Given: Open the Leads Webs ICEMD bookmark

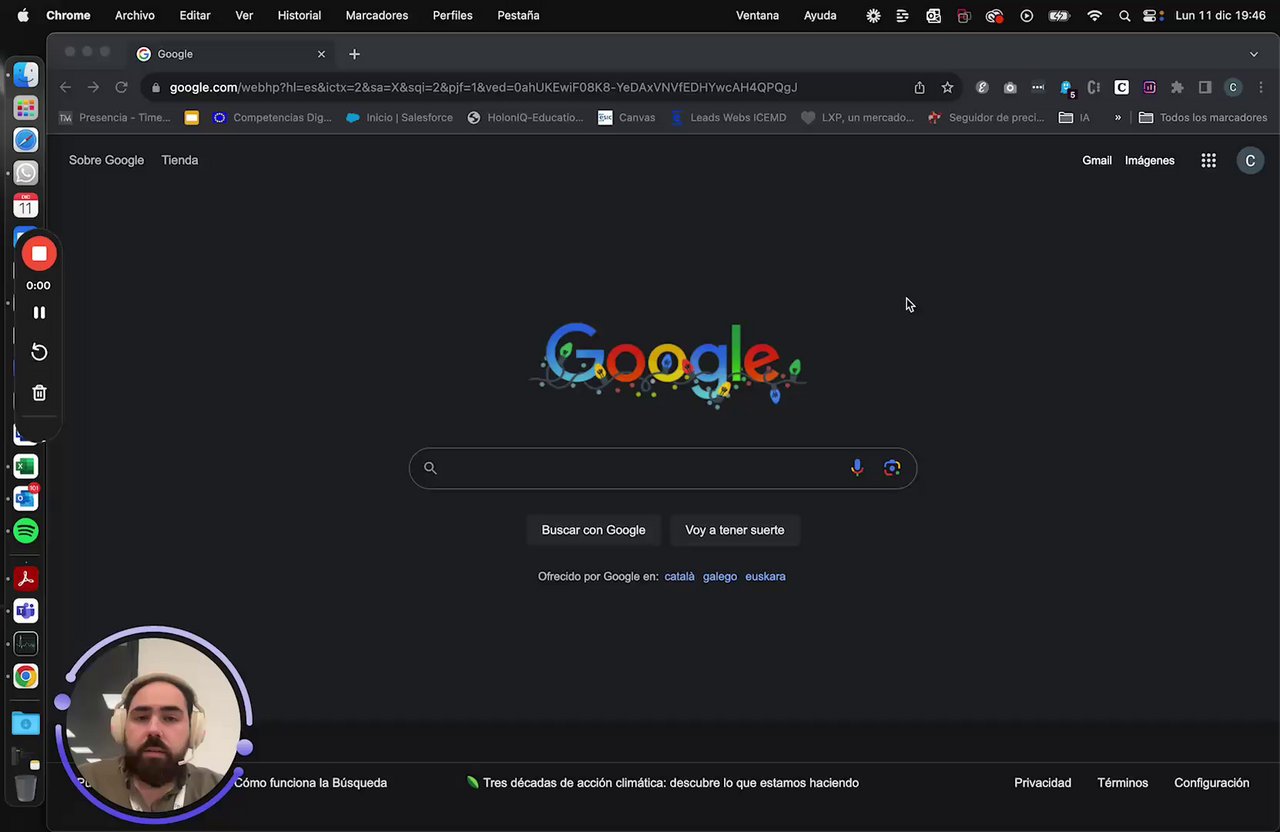Looking at the screenshot, I should pos(728,117).
